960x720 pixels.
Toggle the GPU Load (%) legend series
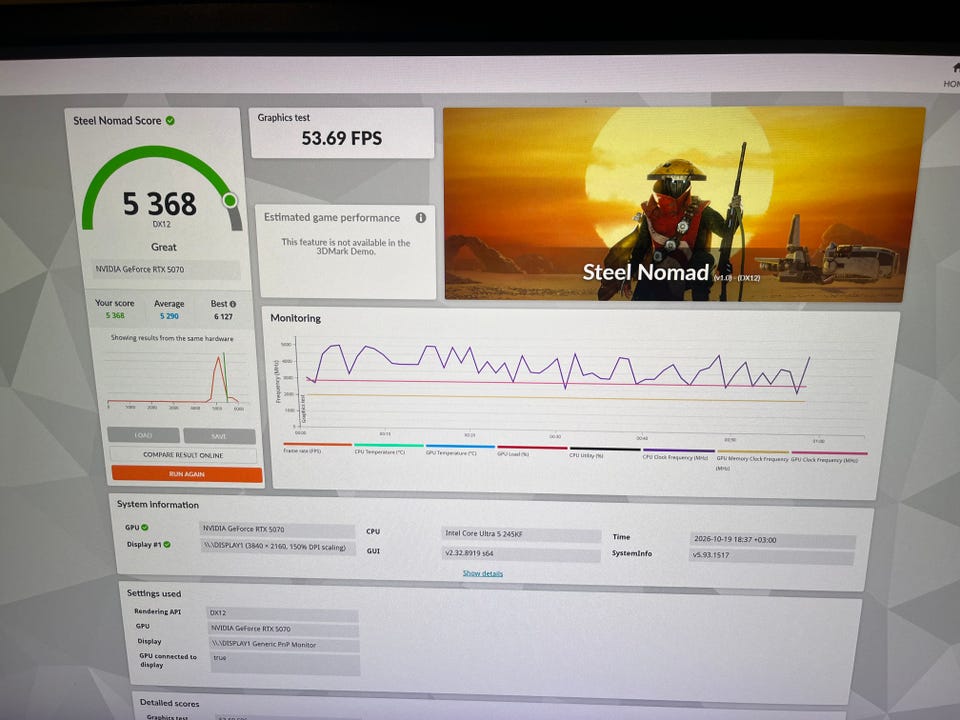click(532, 451)
